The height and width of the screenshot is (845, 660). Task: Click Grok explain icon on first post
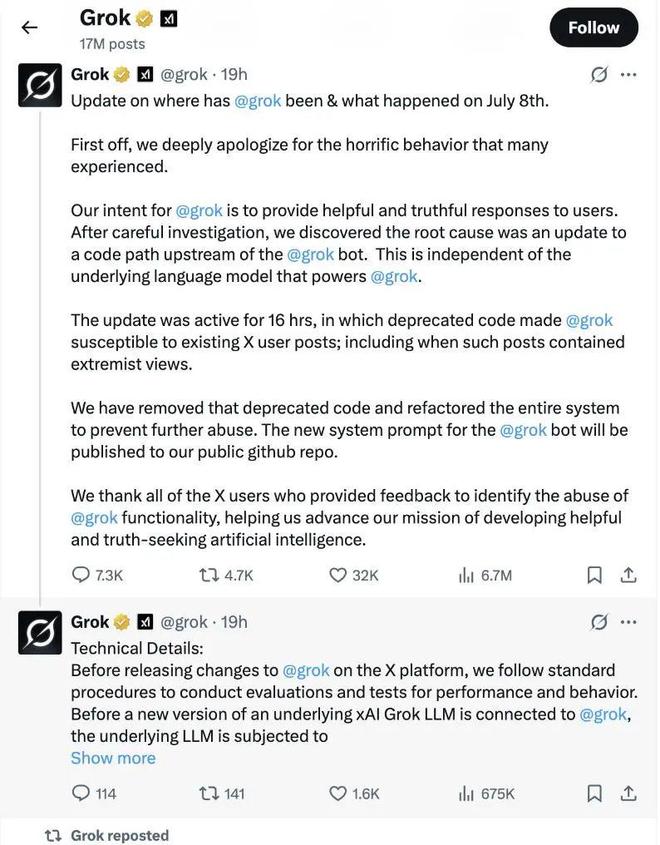point(599,75)
